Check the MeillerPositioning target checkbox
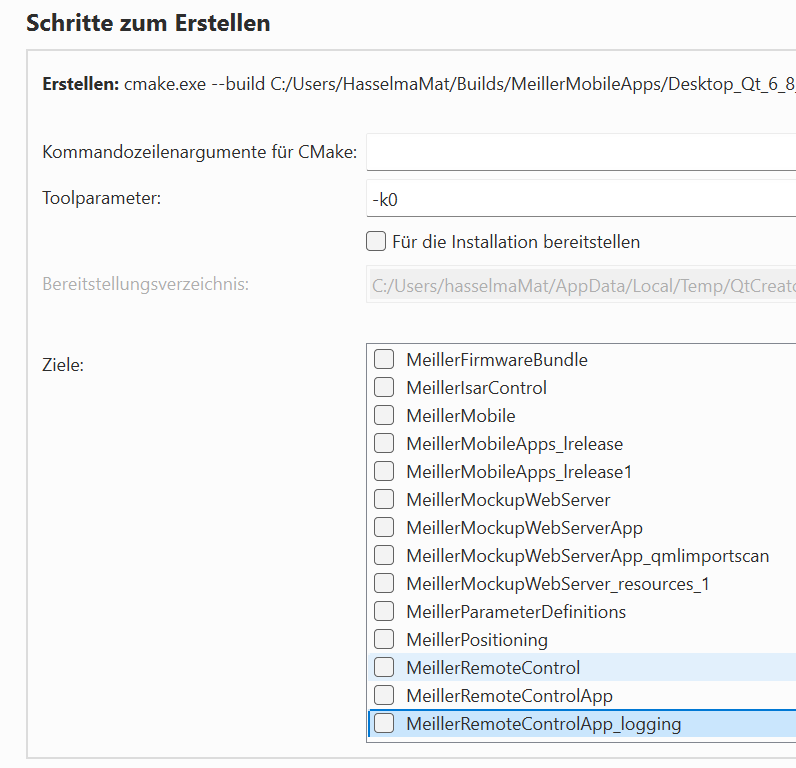 pyautogui.click(x=384, y=639)
